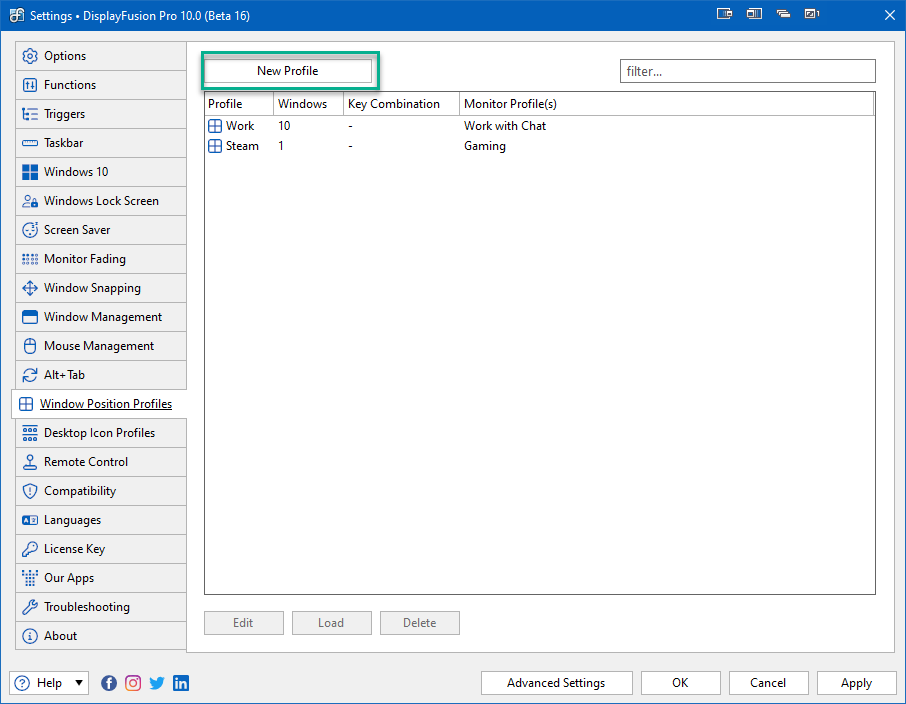Focus the filter input field

(748, 71)
